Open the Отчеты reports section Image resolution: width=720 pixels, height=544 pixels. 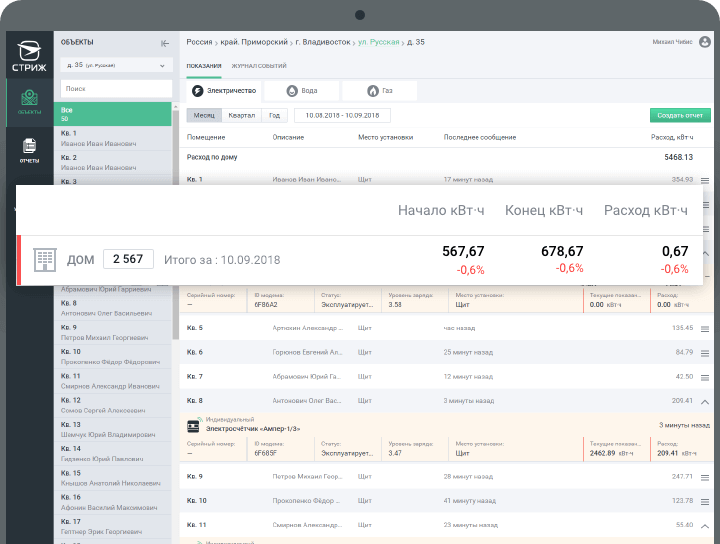pos(29,150)
